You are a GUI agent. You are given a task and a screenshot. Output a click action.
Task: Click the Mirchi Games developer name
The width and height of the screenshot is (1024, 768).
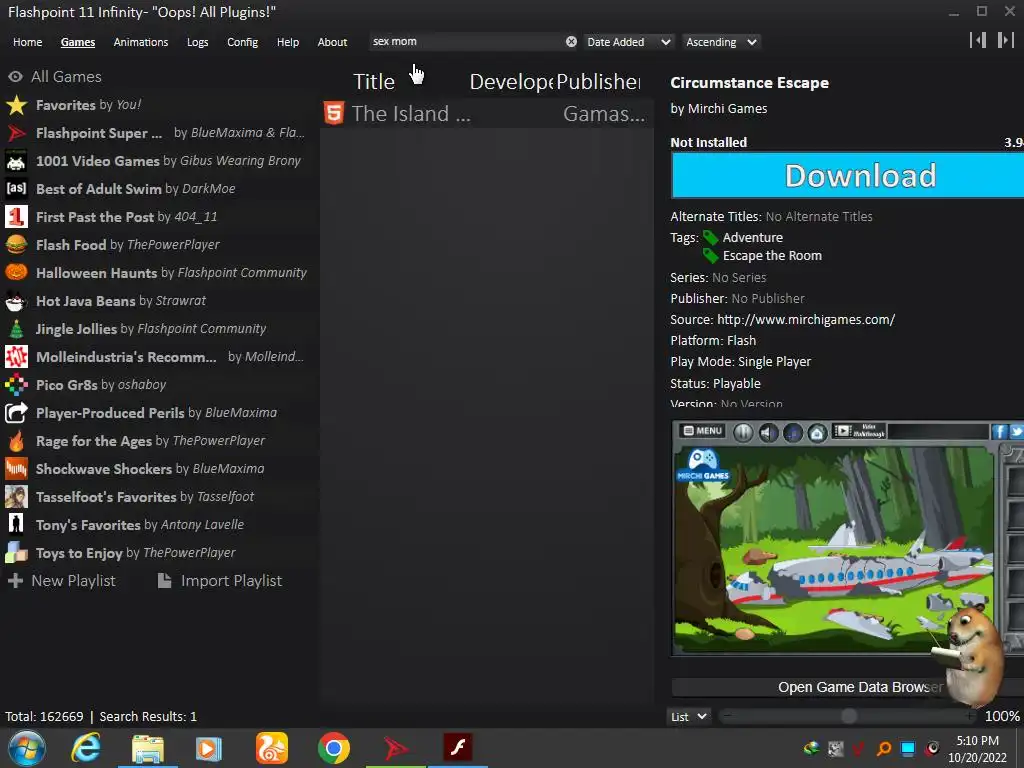[x=728, y=108]
